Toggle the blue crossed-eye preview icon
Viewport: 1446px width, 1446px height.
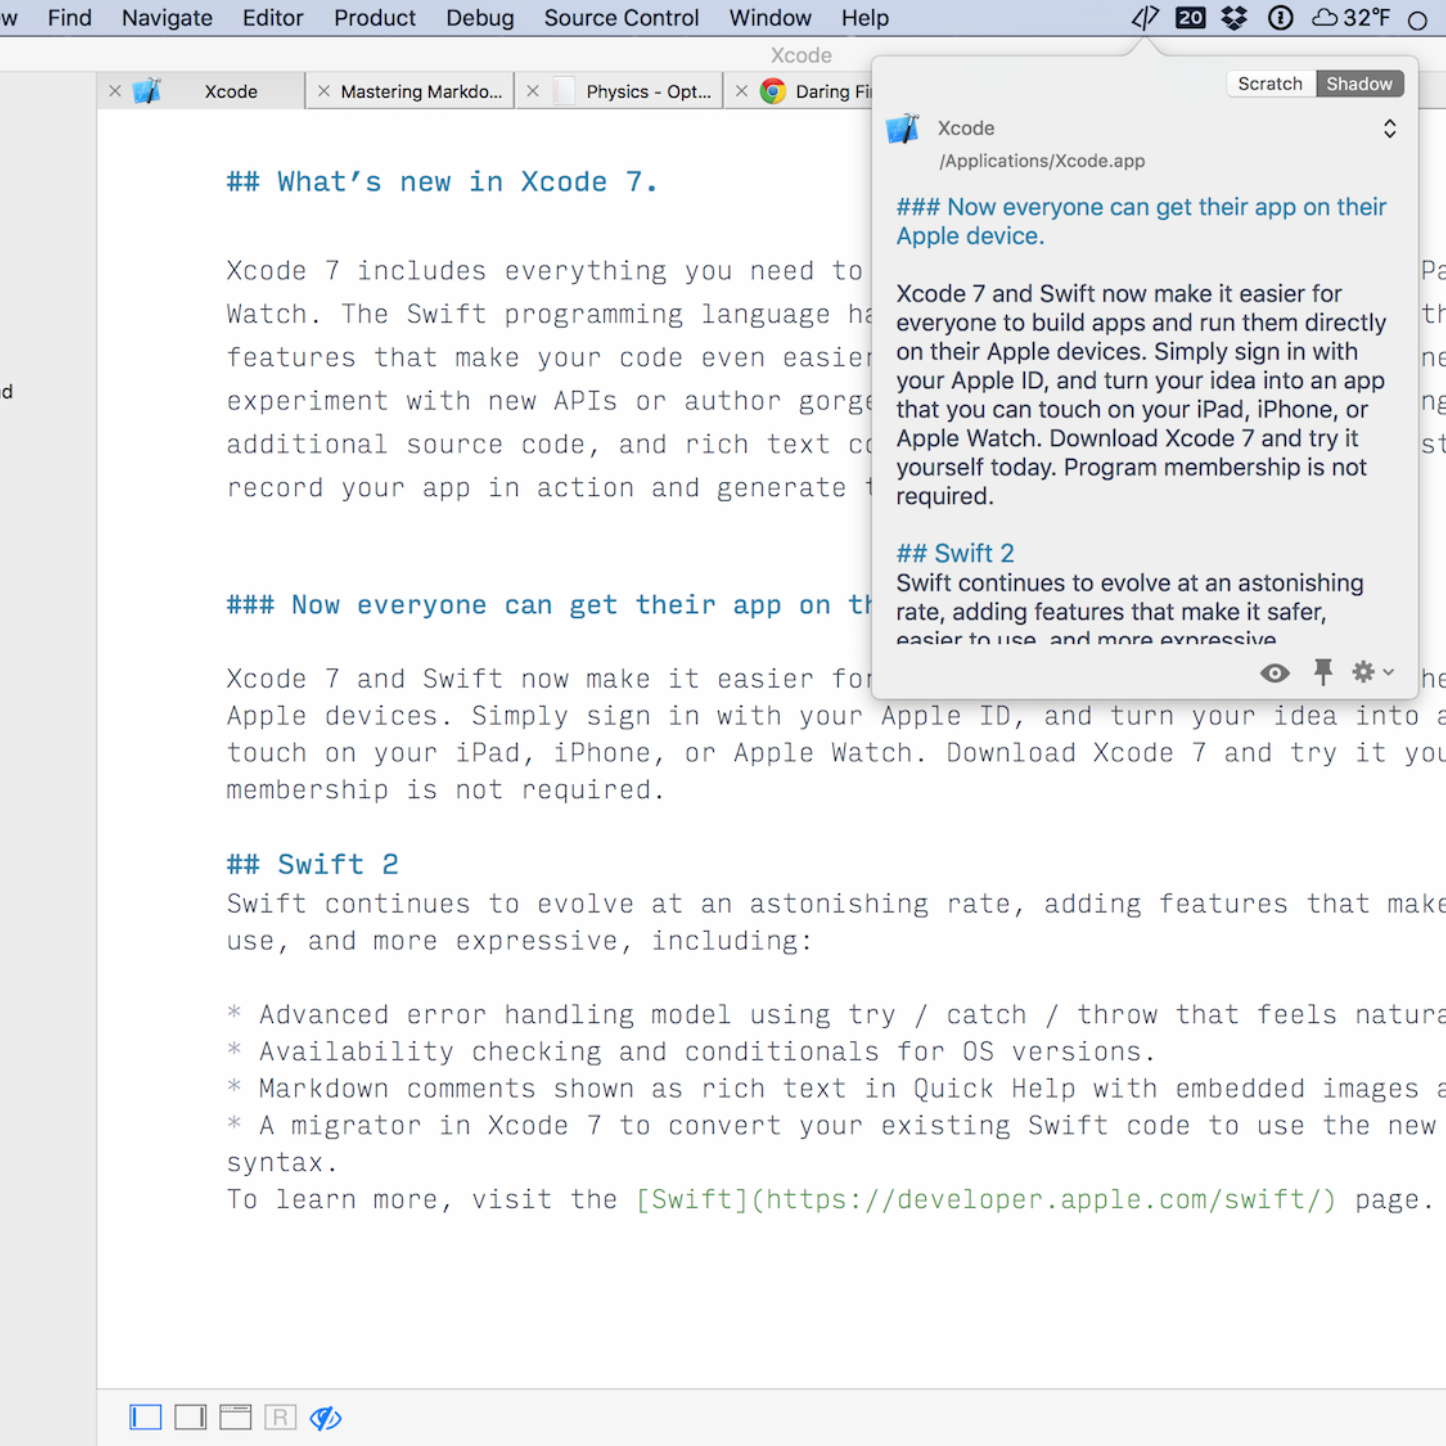(325, 1418)
